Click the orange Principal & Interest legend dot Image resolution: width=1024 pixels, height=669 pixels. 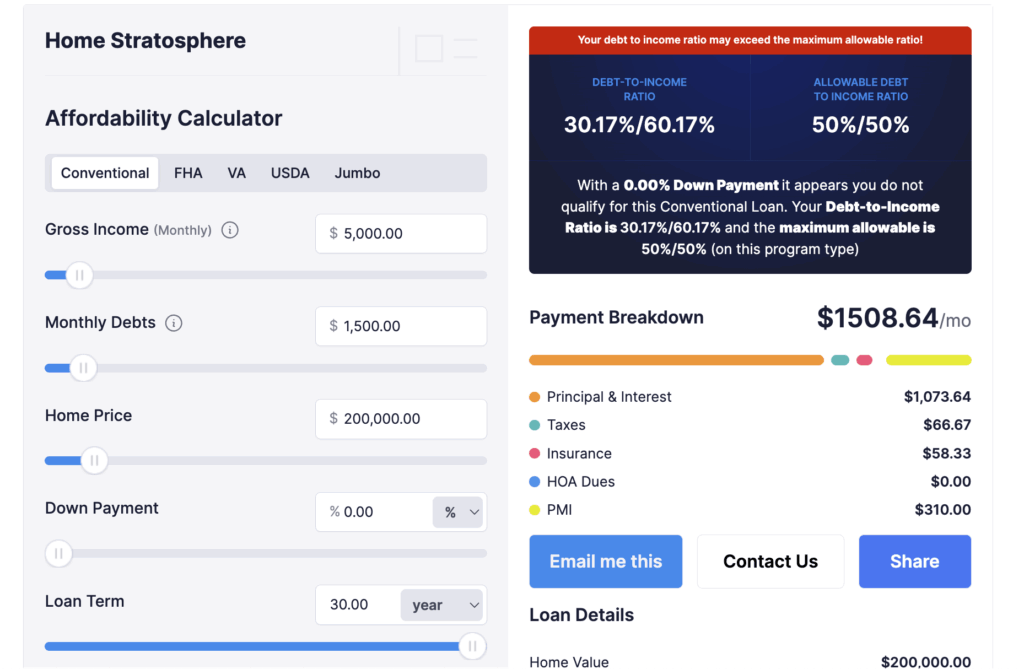point(535,397)
